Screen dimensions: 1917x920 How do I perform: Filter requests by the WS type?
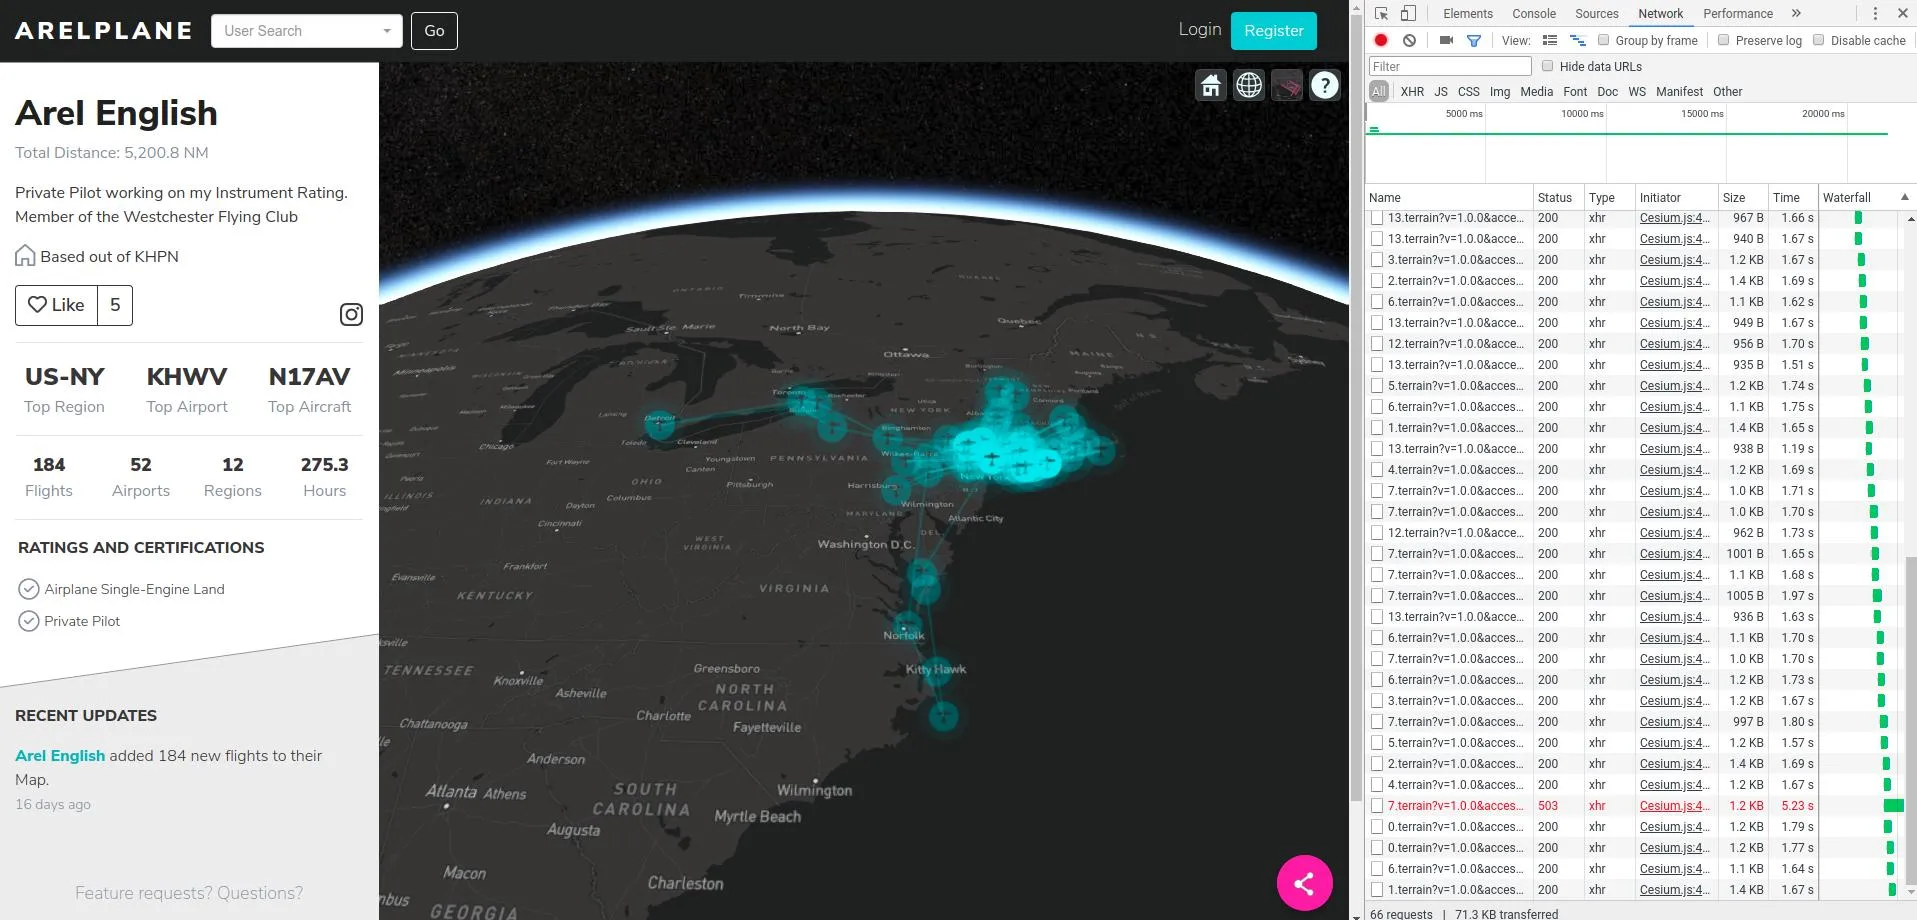1637,92
